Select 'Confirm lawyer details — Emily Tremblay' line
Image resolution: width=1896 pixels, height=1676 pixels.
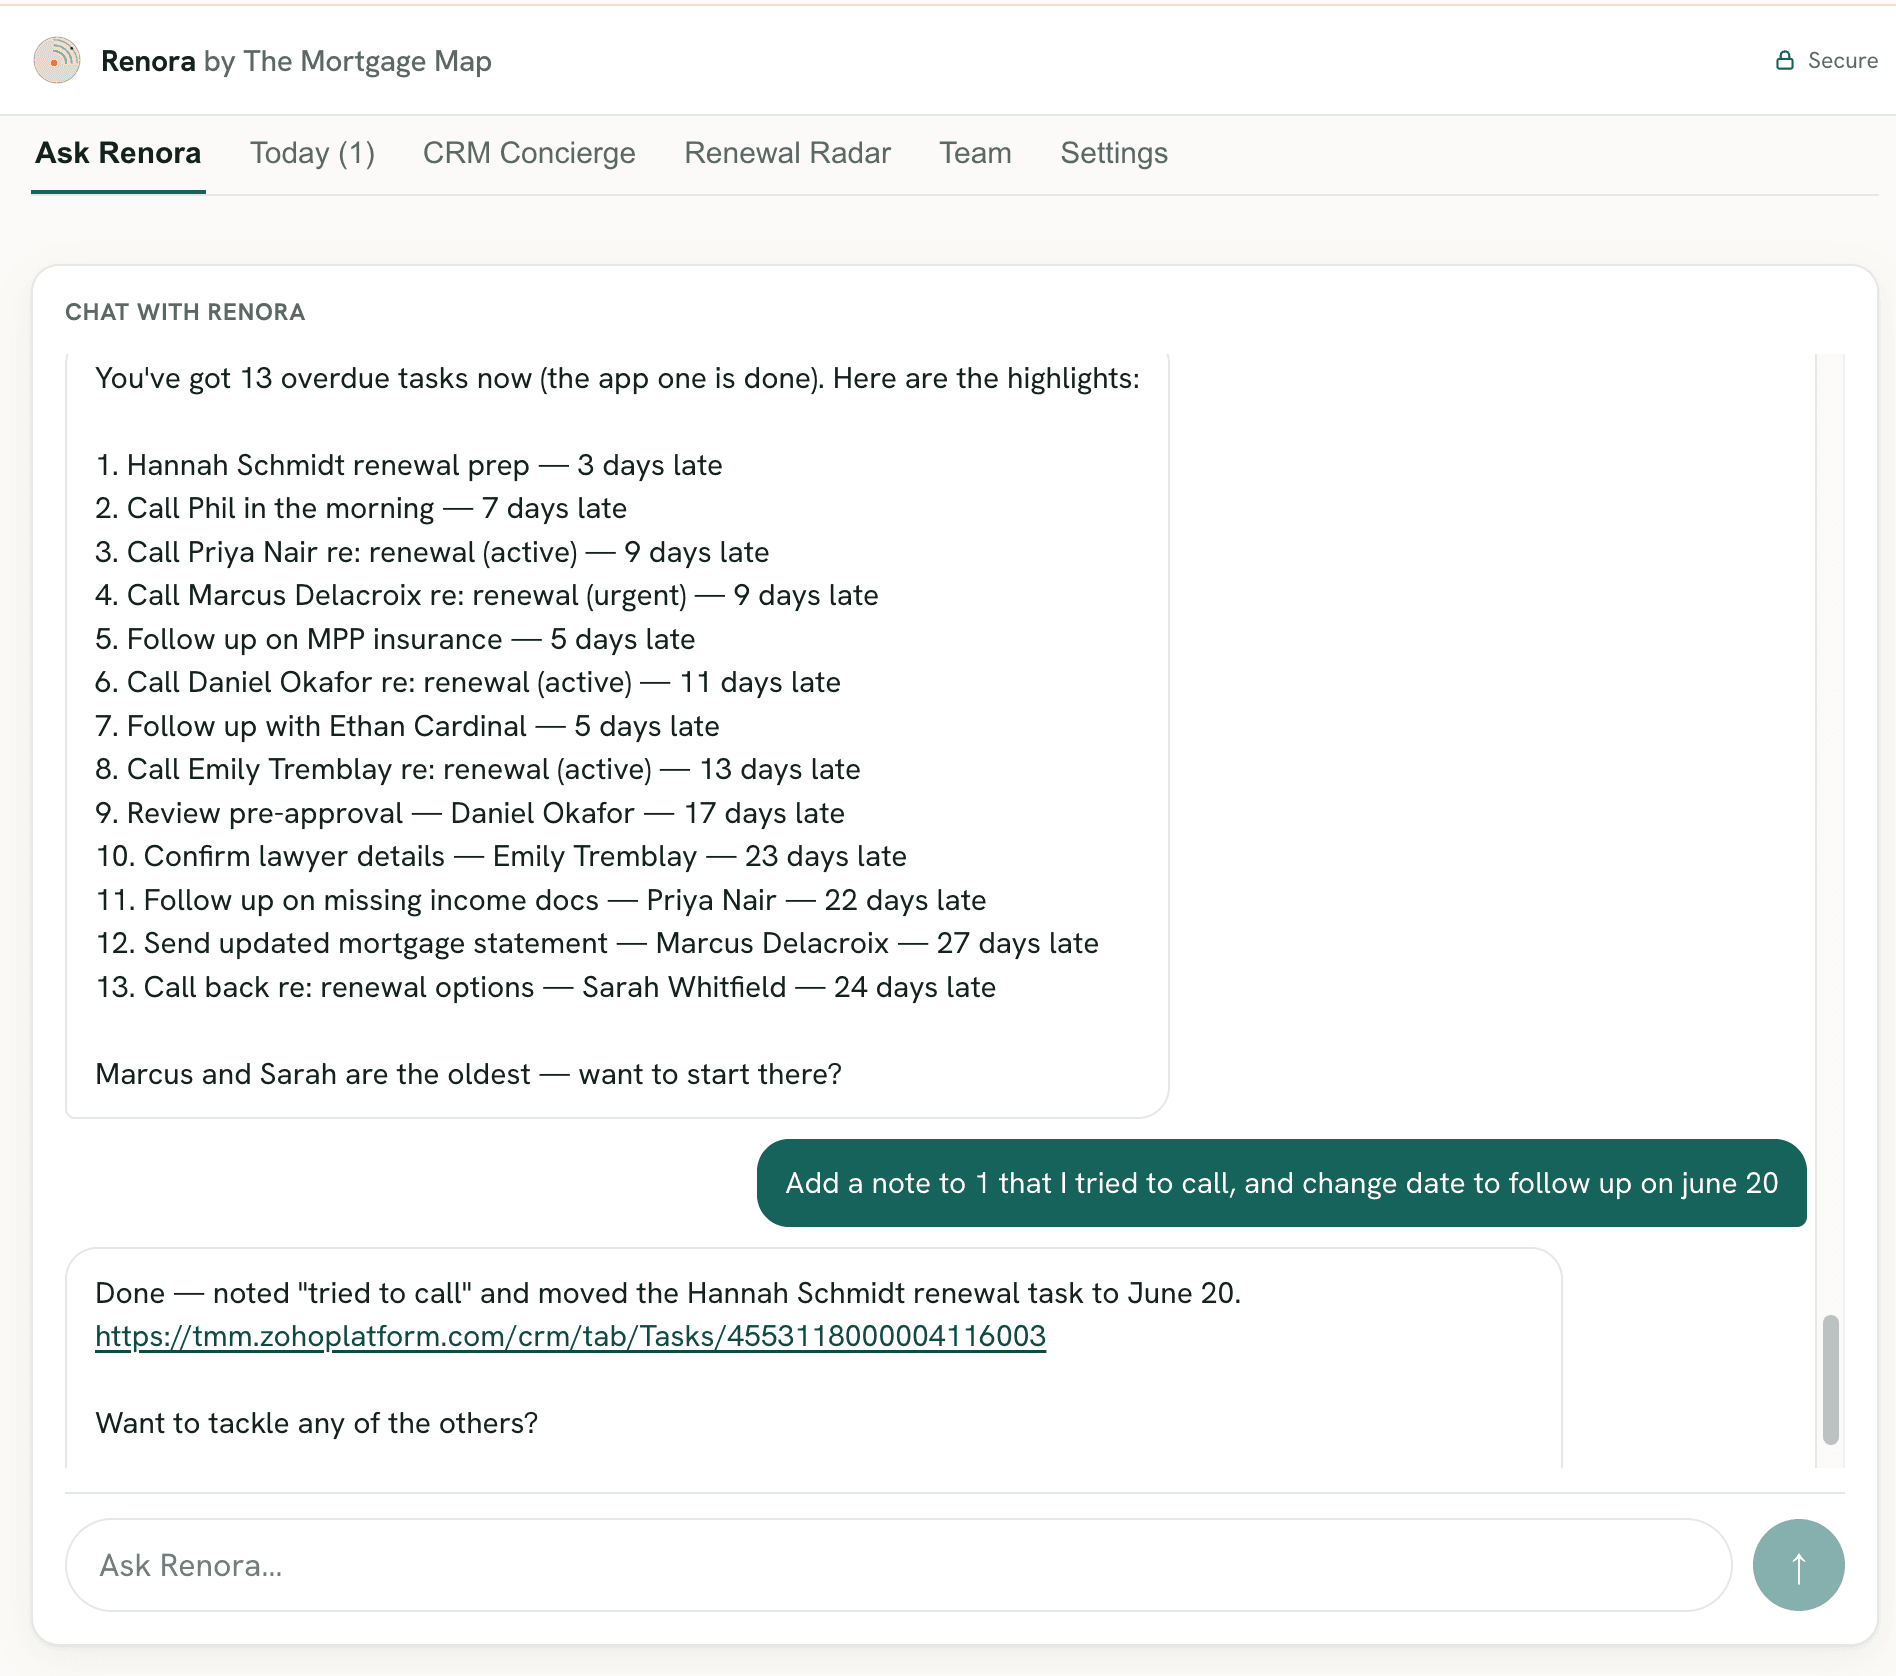pos(501,856)
